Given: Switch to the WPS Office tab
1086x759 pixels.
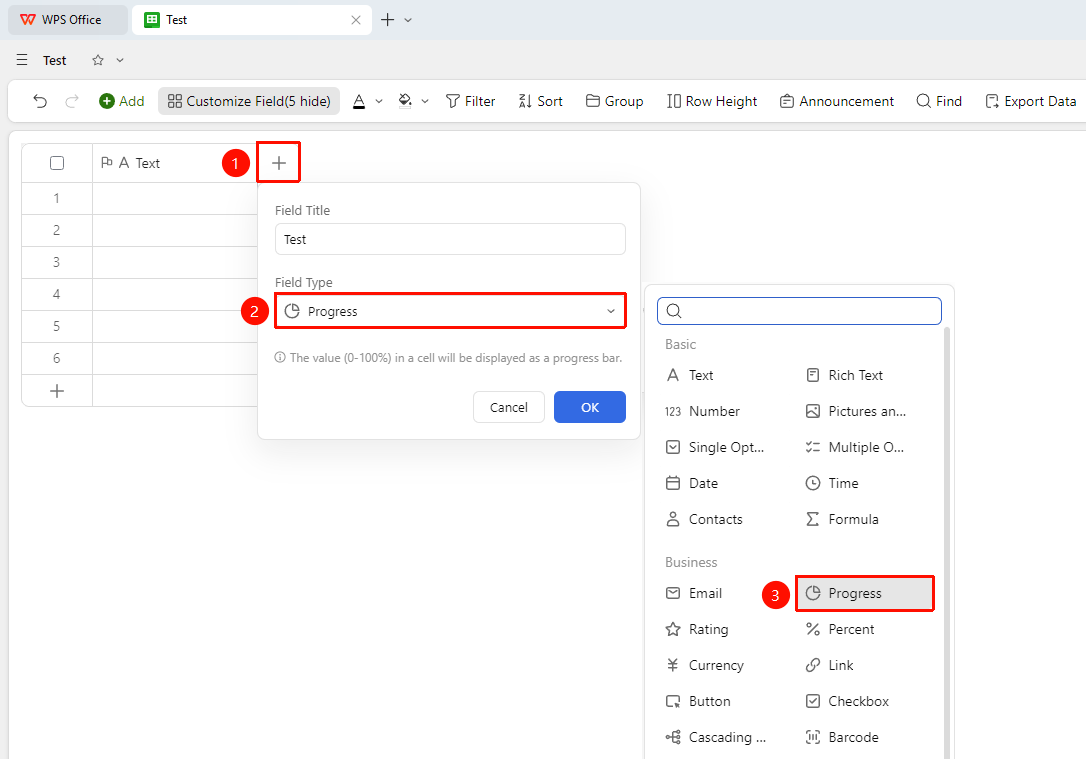Looking at the screenshot, I should click(67, 20).
